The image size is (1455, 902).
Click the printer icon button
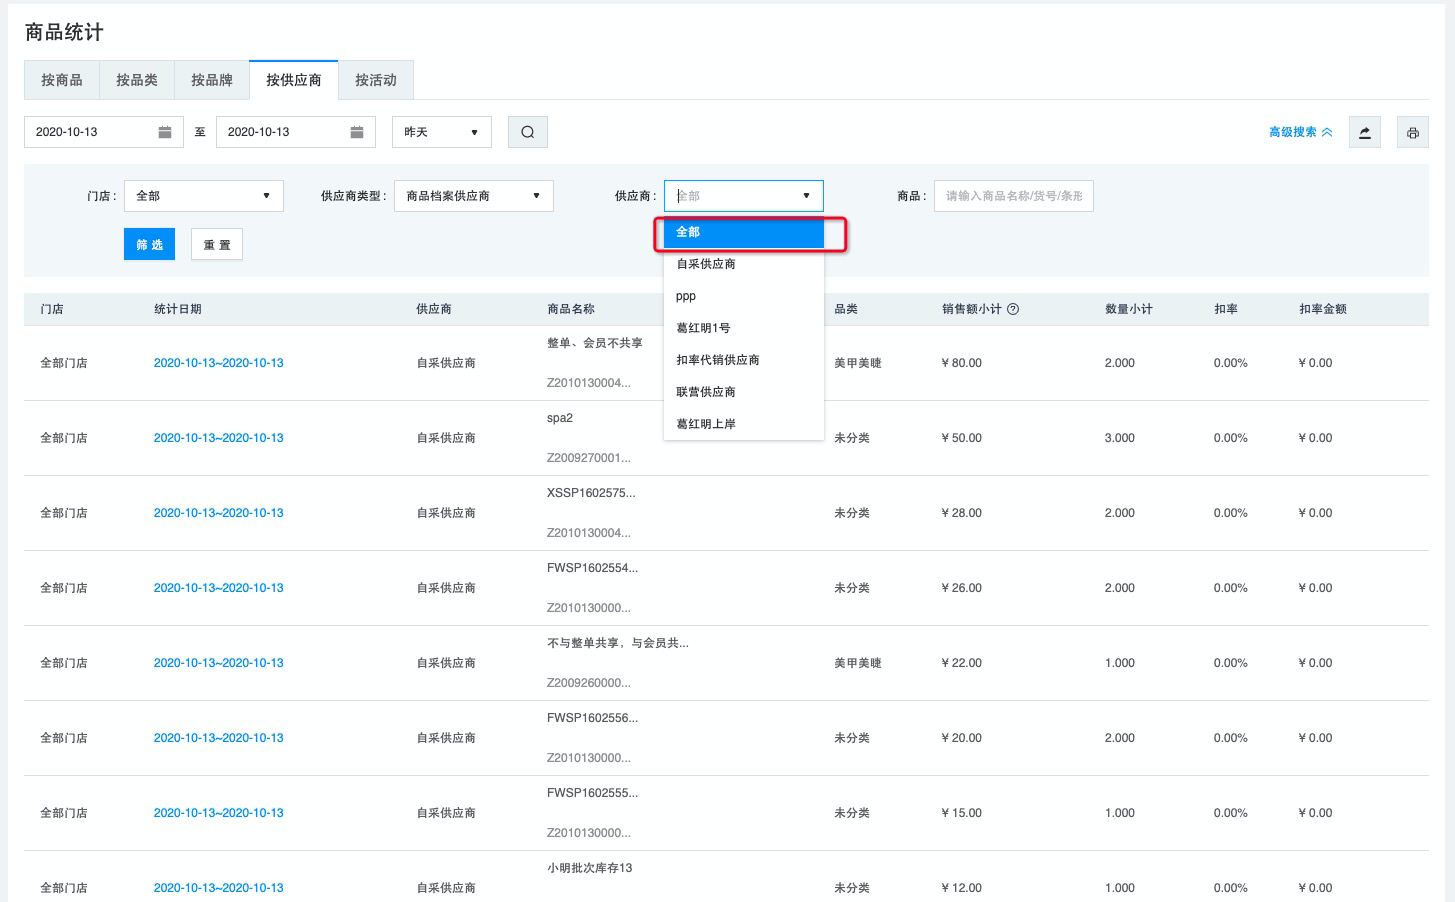point(1412,132)
